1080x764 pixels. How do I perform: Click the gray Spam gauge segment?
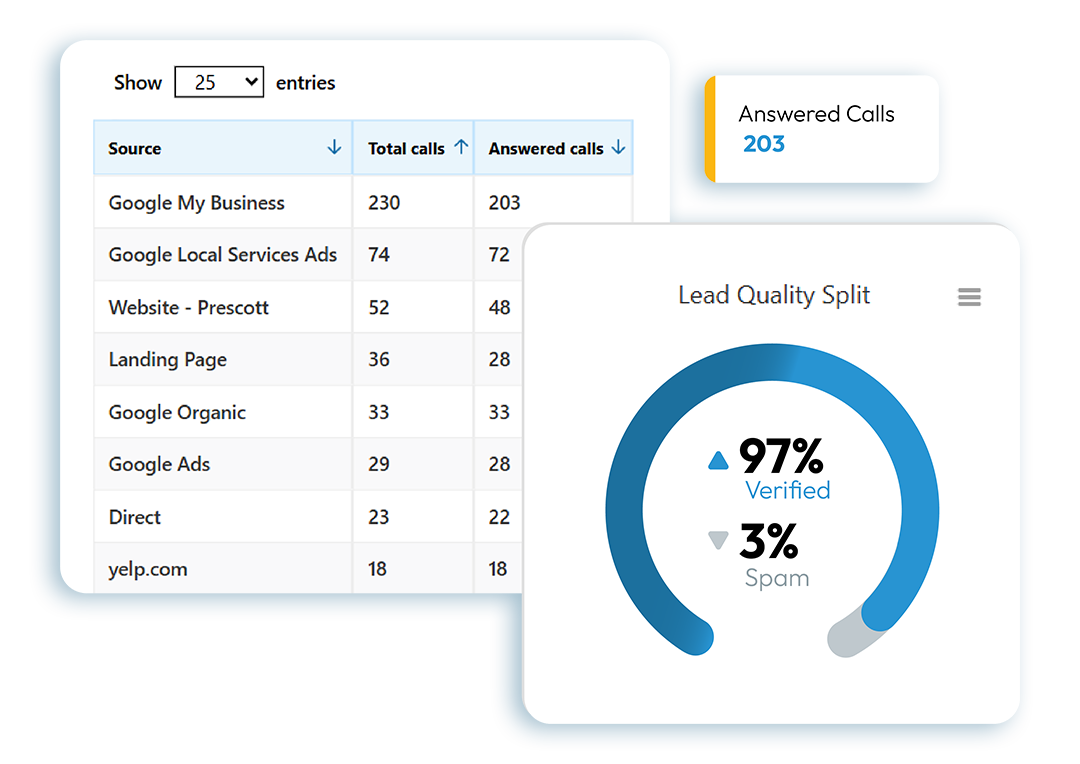click(x=849, y=636)
